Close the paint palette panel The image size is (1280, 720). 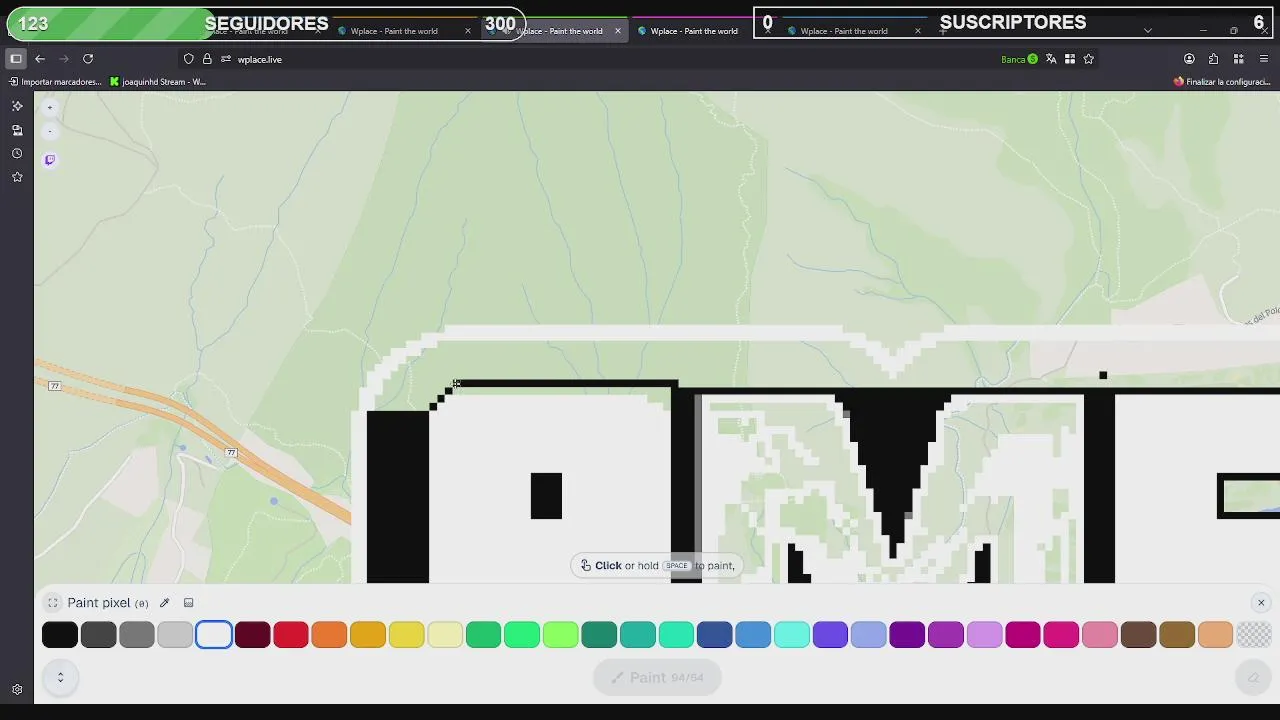coord(1261,603)
